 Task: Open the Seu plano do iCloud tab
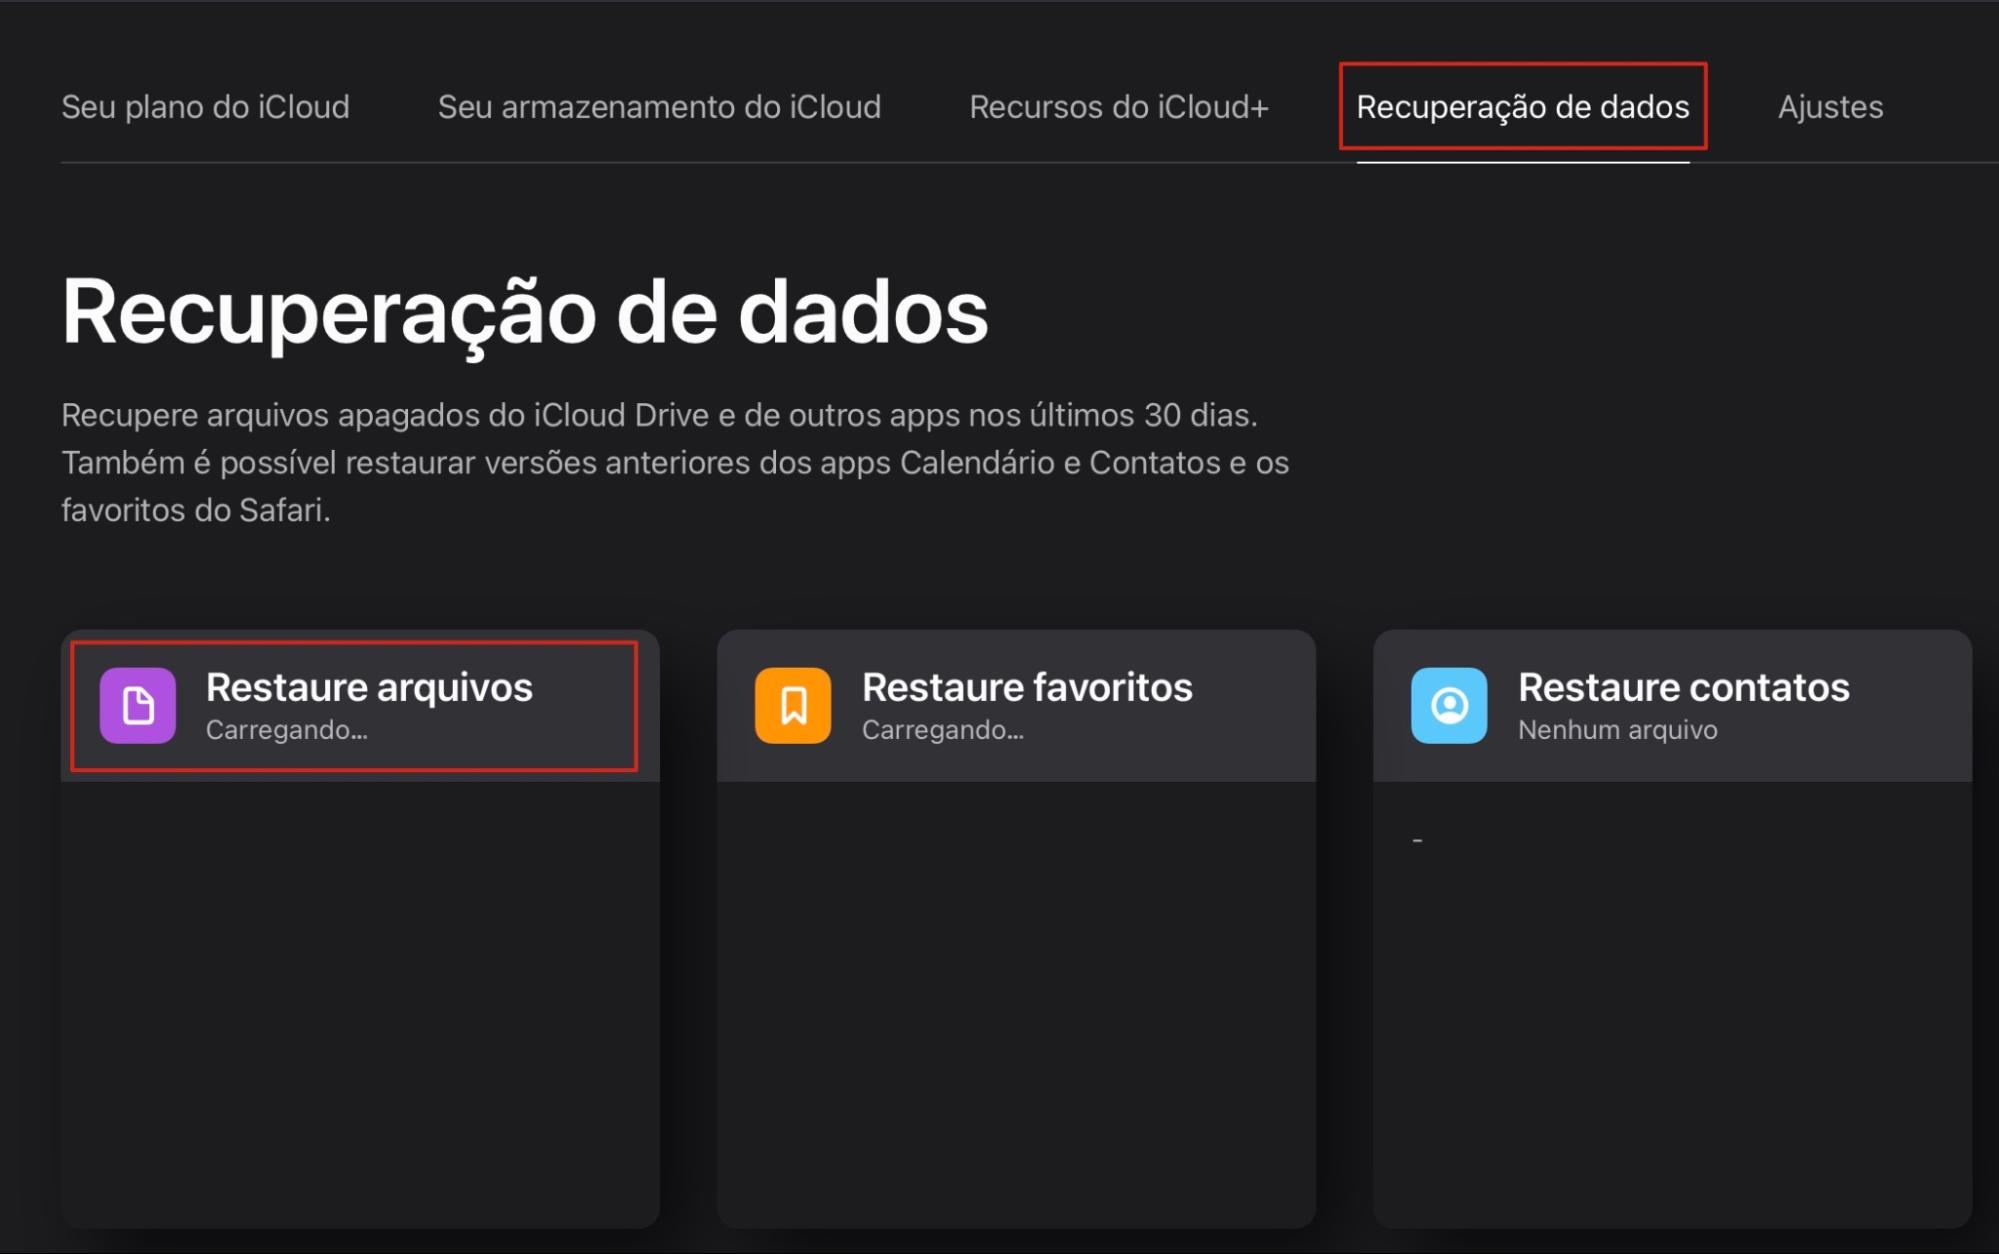pos(205,107)
